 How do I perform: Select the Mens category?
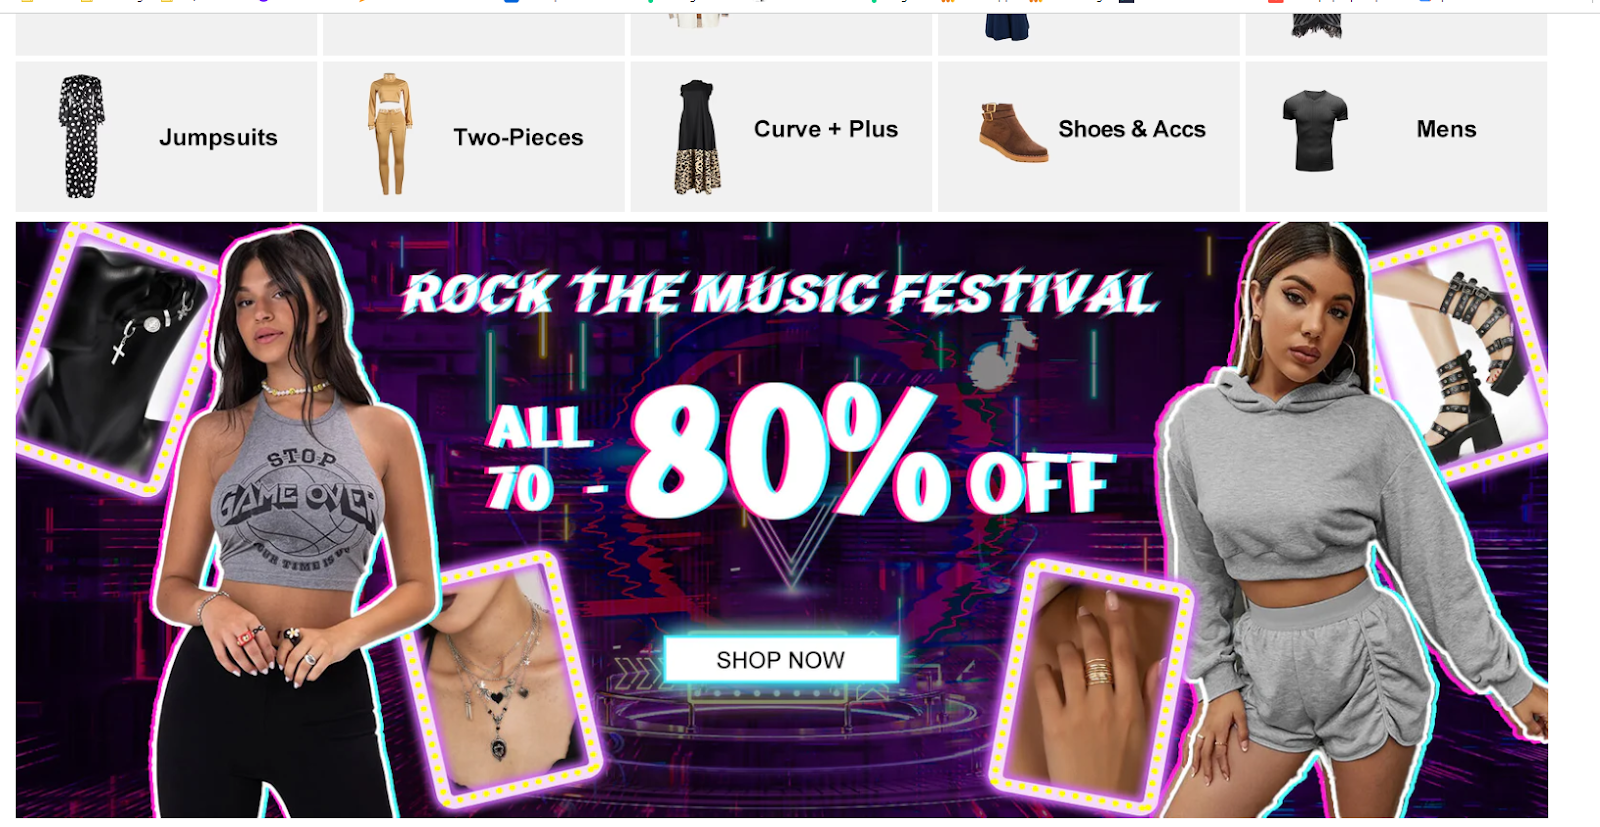pos(1446,130)
